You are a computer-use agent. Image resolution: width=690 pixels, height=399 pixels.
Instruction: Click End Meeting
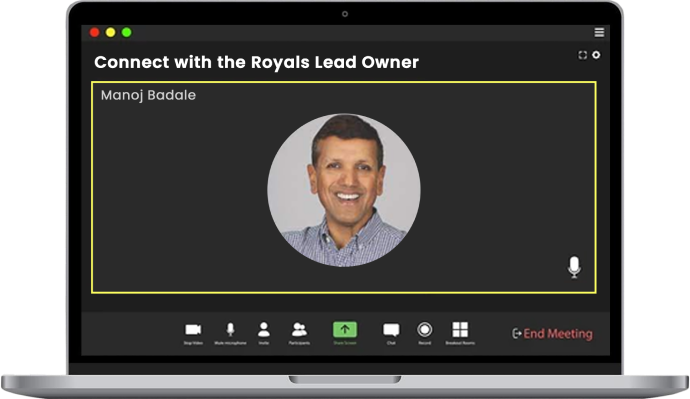552,333
